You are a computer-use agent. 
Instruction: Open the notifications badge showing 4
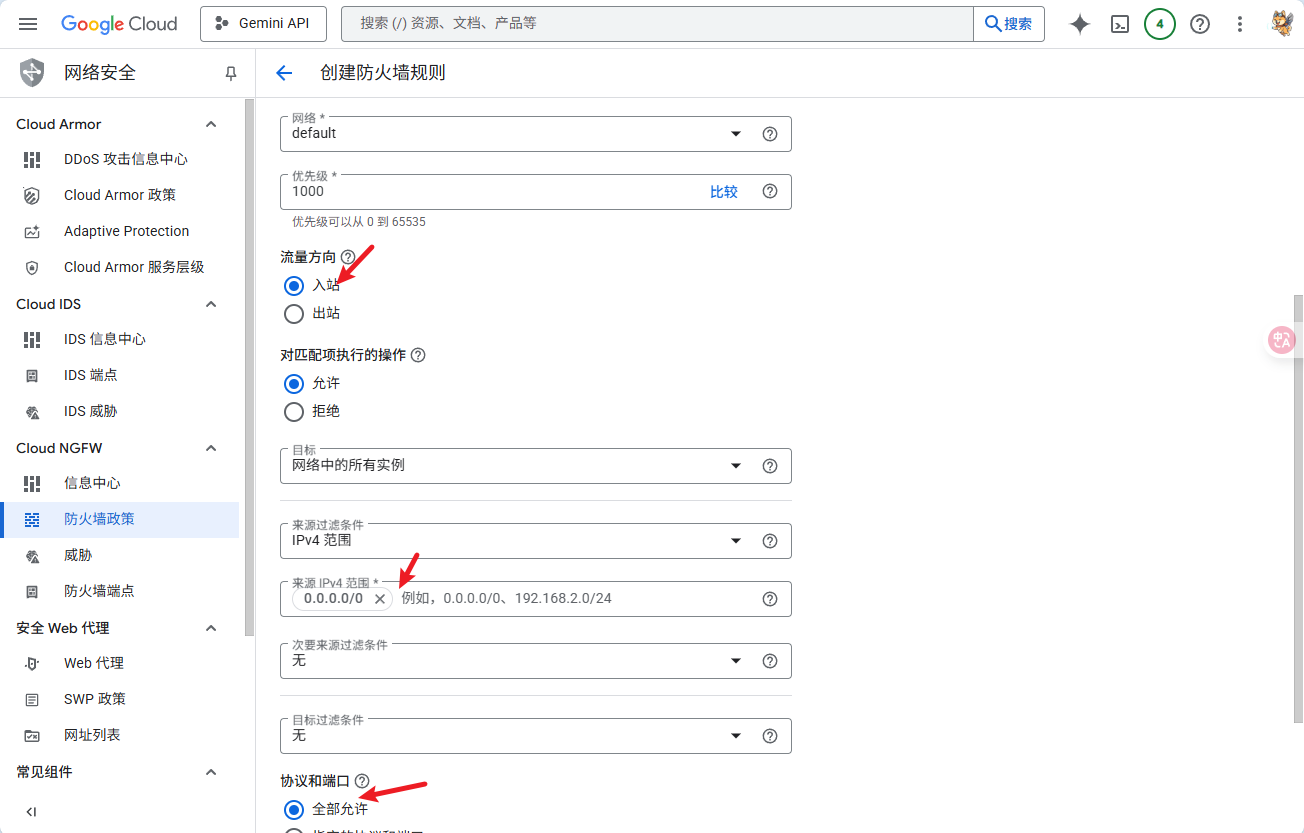(1159, 24)
